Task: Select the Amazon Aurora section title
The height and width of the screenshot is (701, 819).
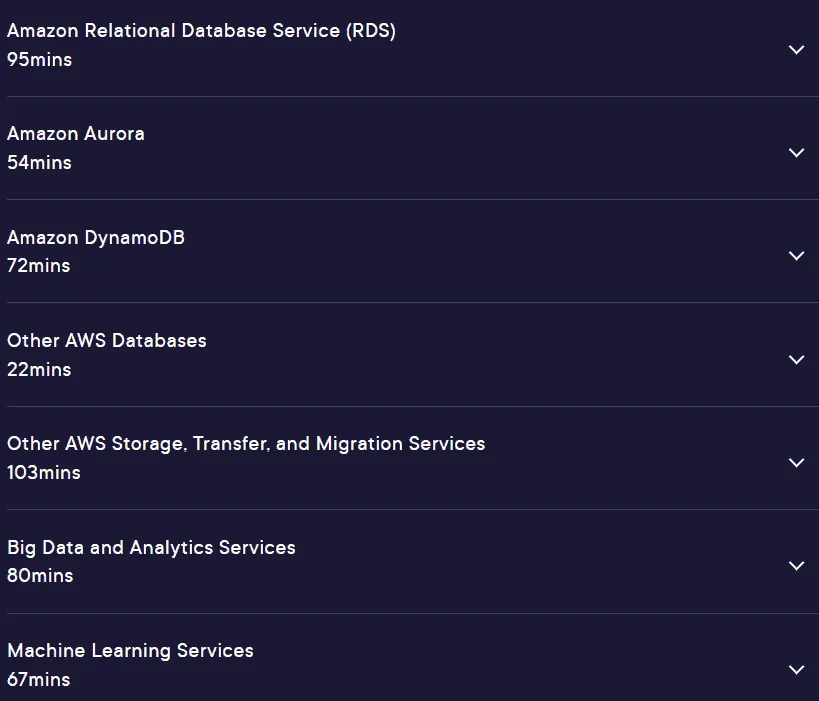Action: [x=76, y=134]
